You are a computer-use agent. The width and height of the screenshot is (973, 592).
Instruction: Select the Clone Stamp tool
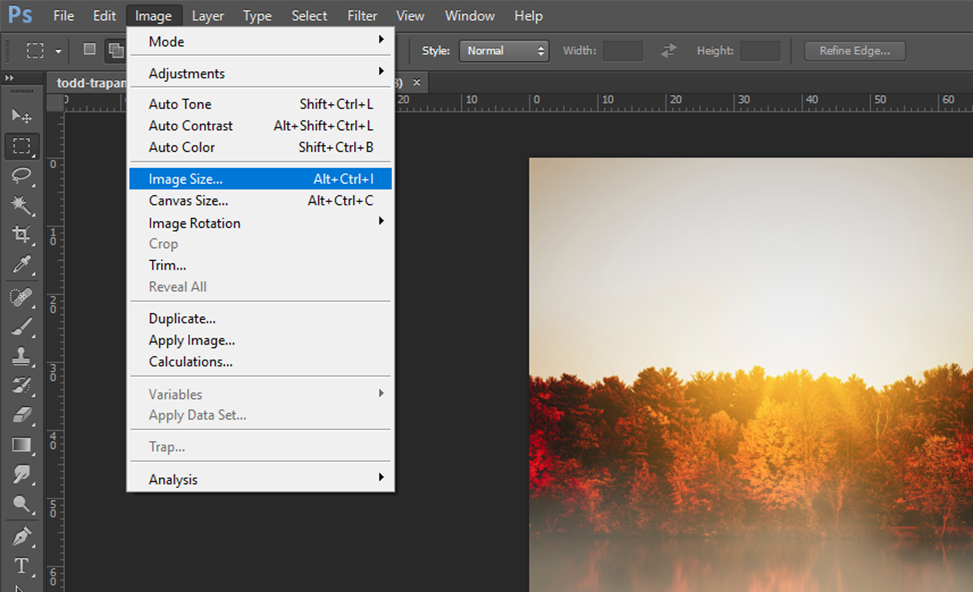22,356
